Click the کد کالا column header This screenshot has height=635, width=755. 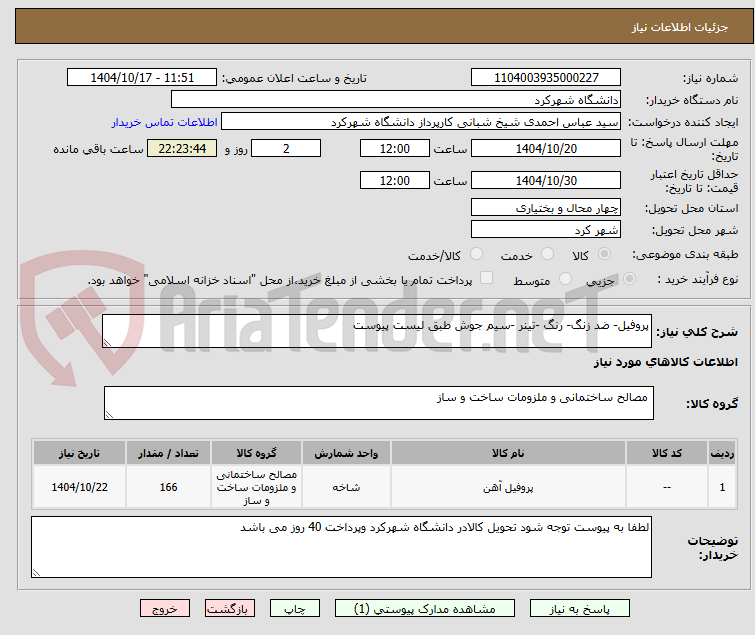click(666, 453)
